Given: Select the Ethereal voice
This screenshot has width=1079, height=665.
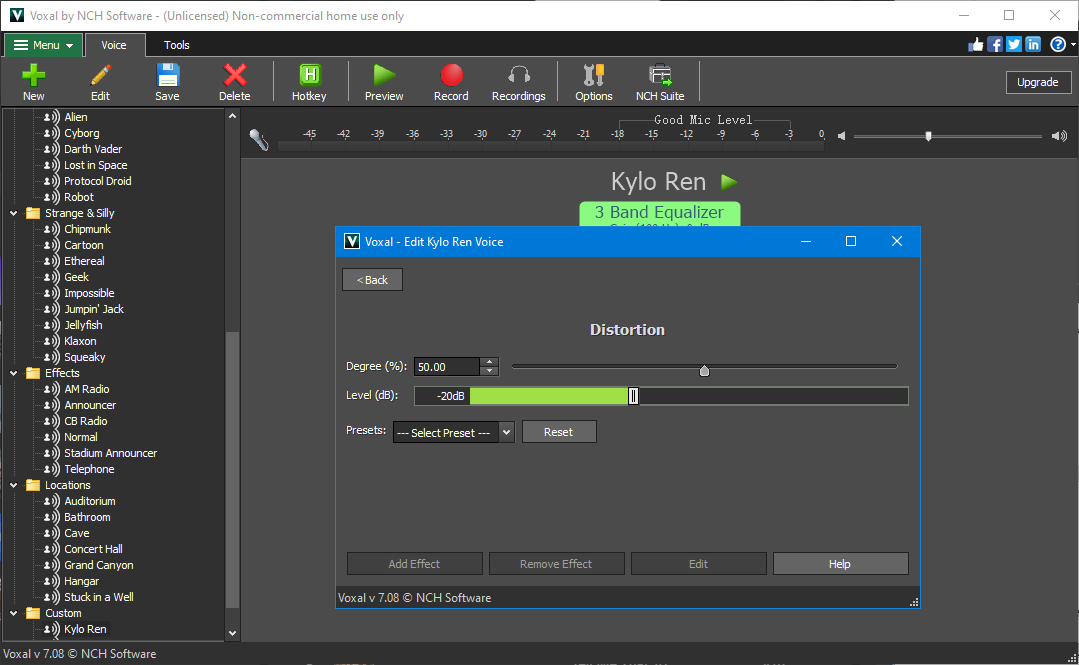Looking at the screenshot, I should tap(84, 262).
